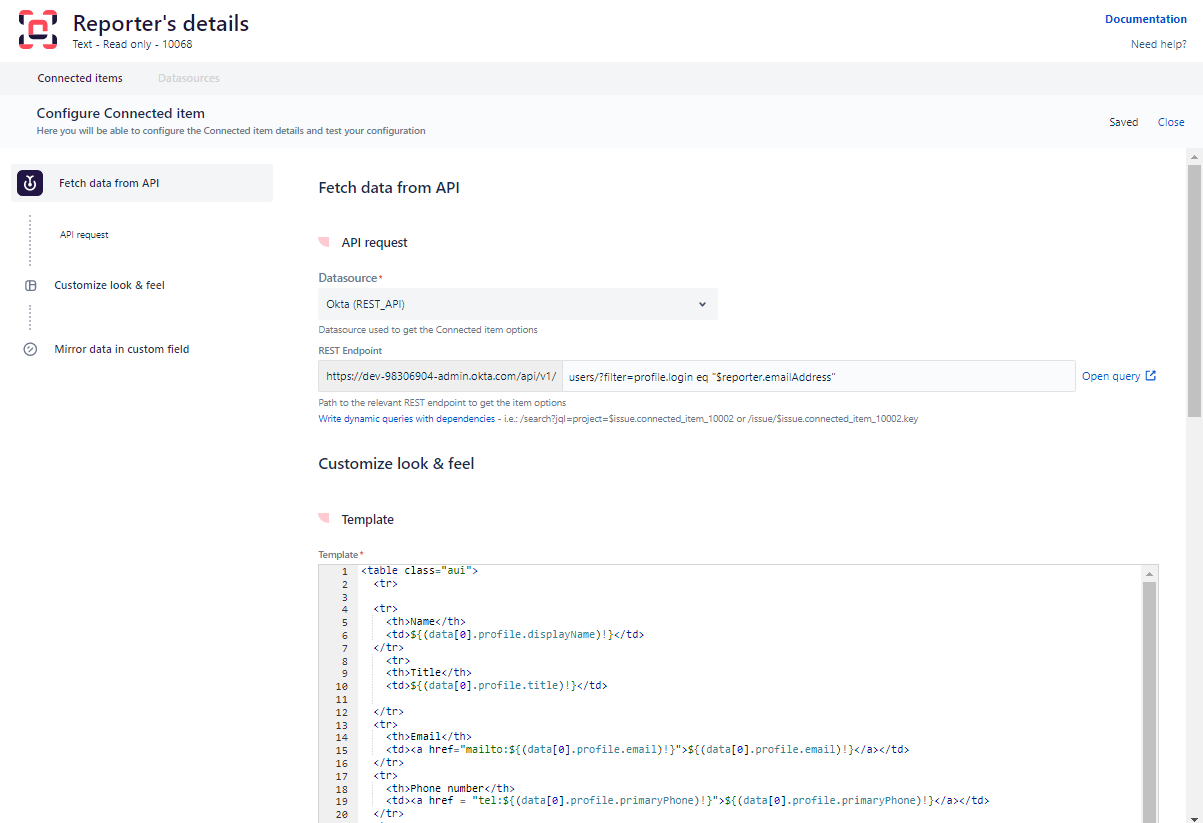
Task: Click the pink marker next to API request
Action: (x=324, y=242)
